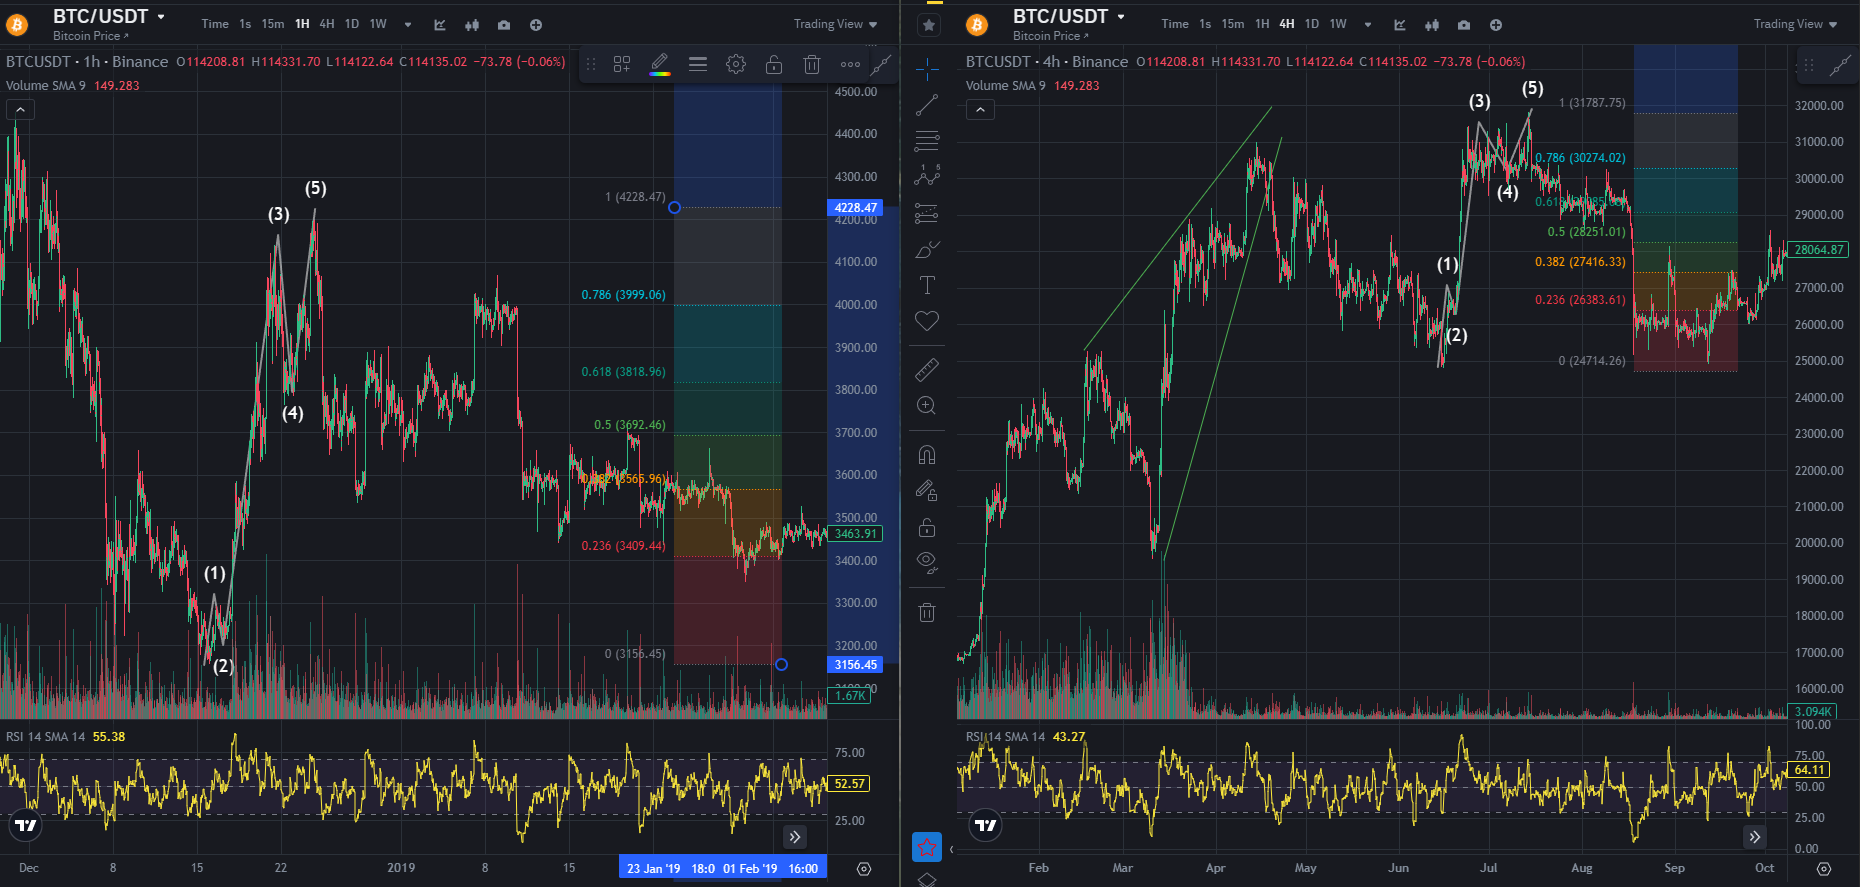Viewport: 1860px width, 887px height.
Task: Open left Trading View dropdown
Action: pos(835,24)
